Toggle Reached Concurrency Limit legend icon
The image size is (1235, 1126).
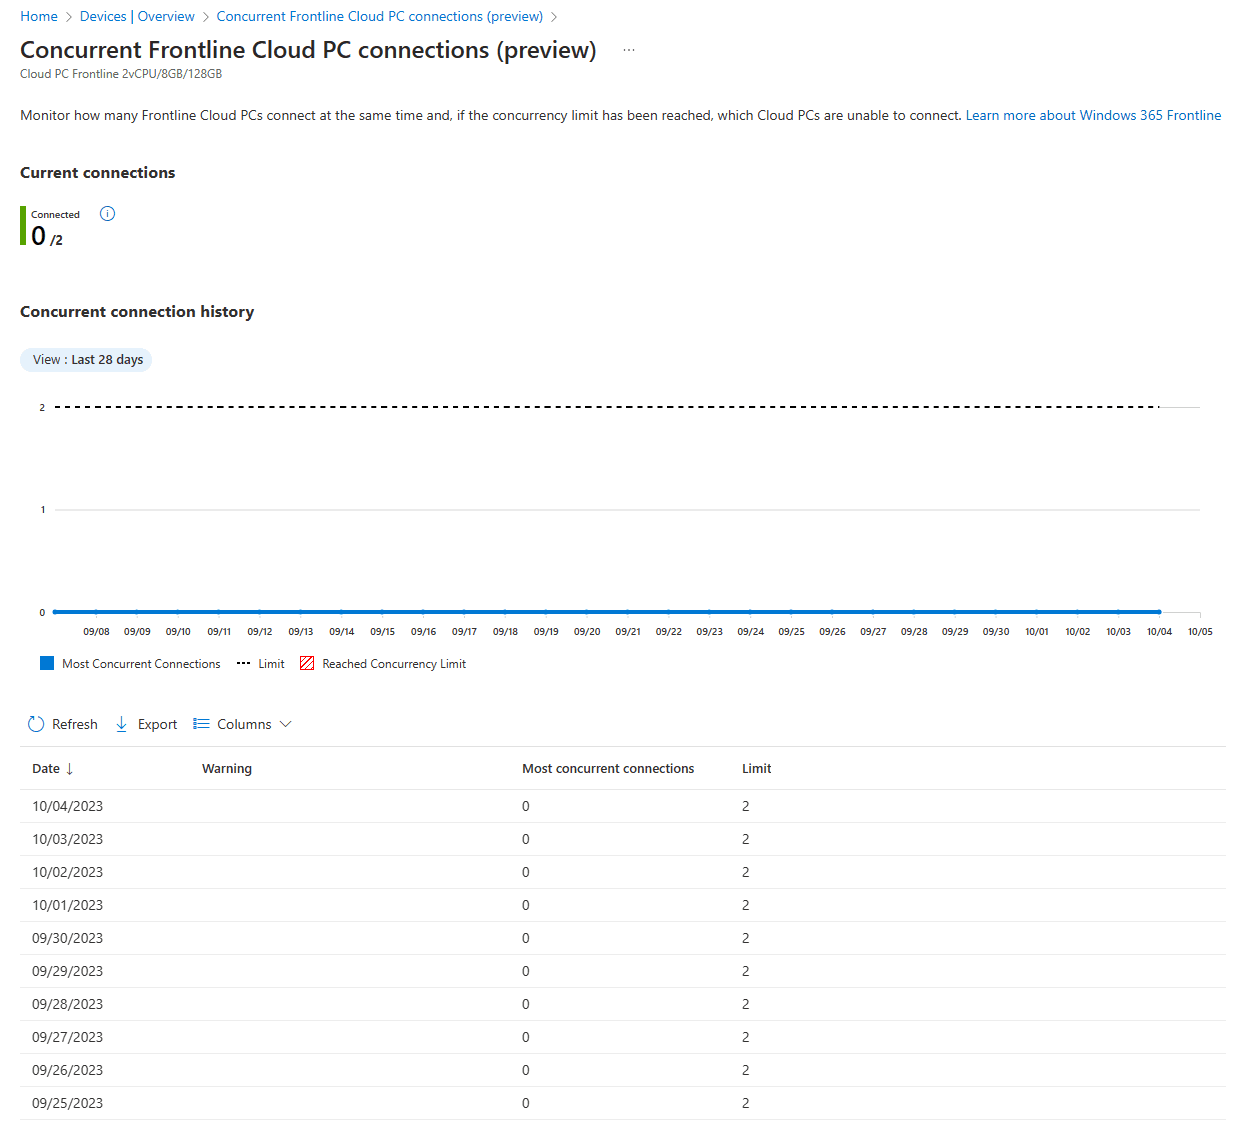pyautogui.click(x=307, y=664)
